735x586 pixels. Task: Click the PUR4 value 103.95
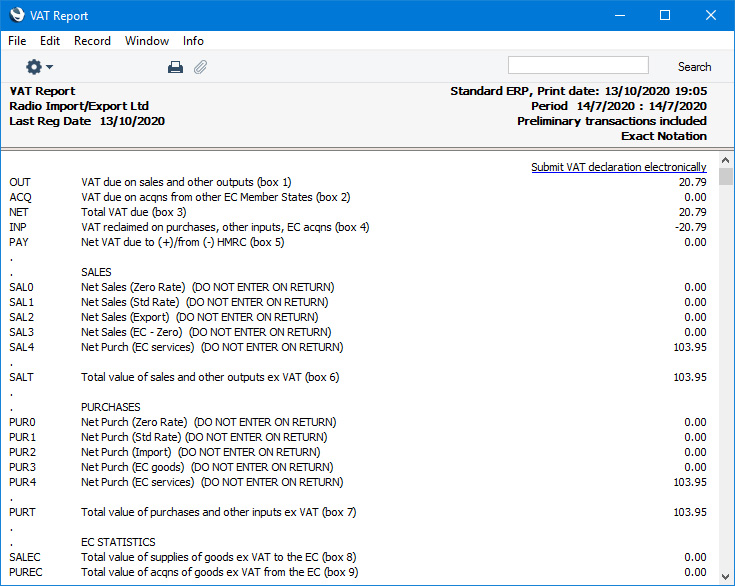690,482
